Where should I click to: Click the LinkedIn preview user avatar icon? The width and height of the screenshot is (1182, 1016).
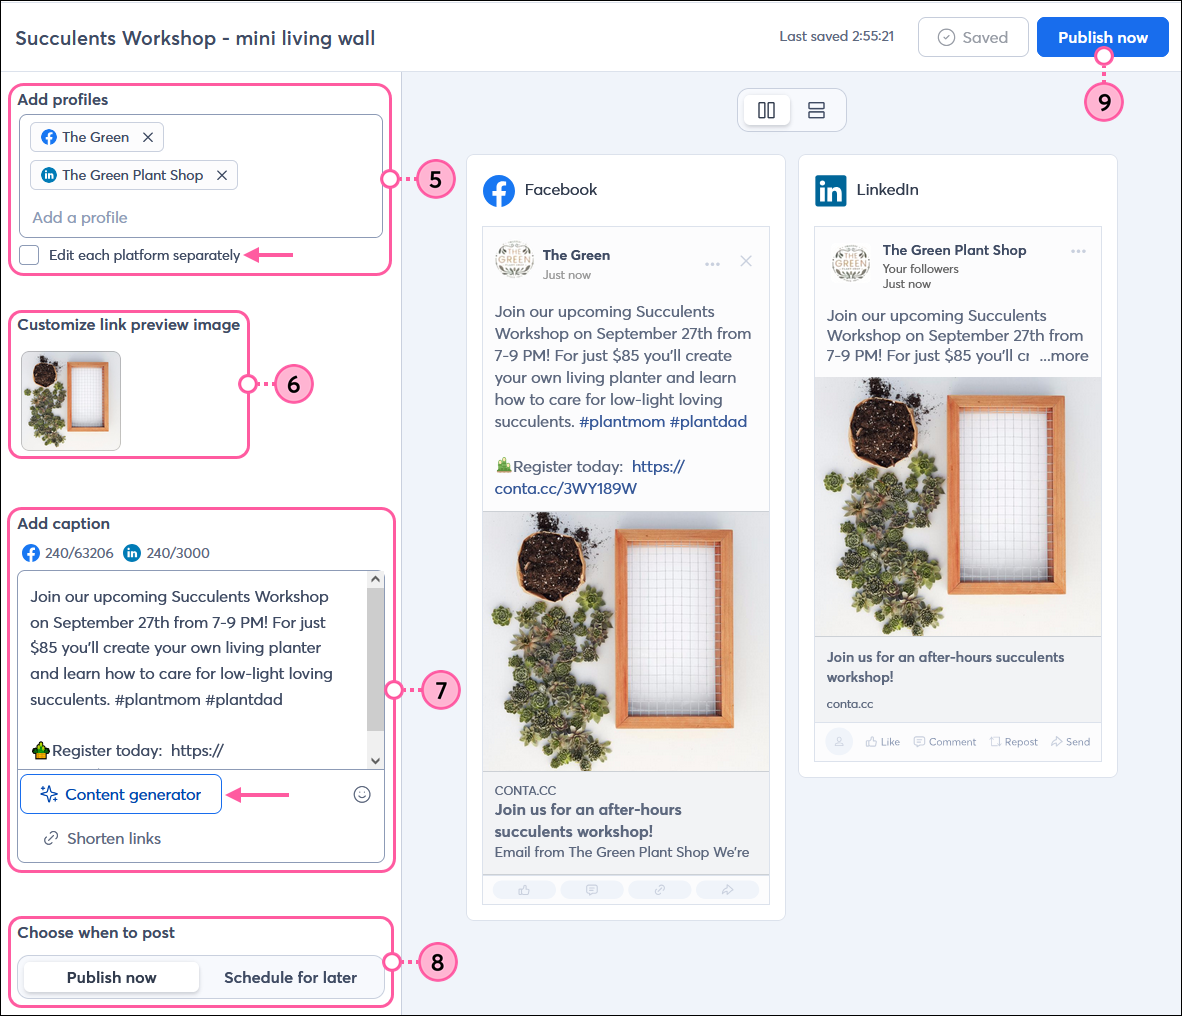coord(839,742)
